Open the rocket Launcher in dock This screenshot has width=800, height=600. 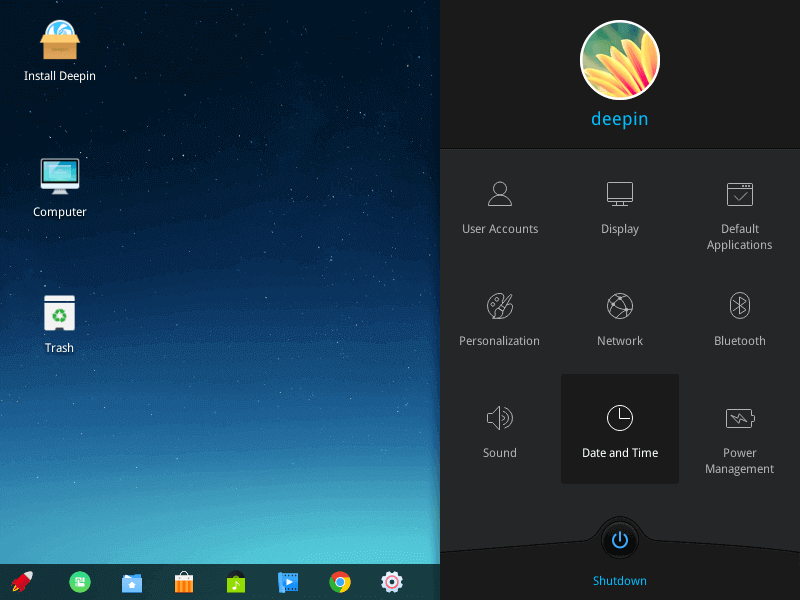click(x=22, y=582)
